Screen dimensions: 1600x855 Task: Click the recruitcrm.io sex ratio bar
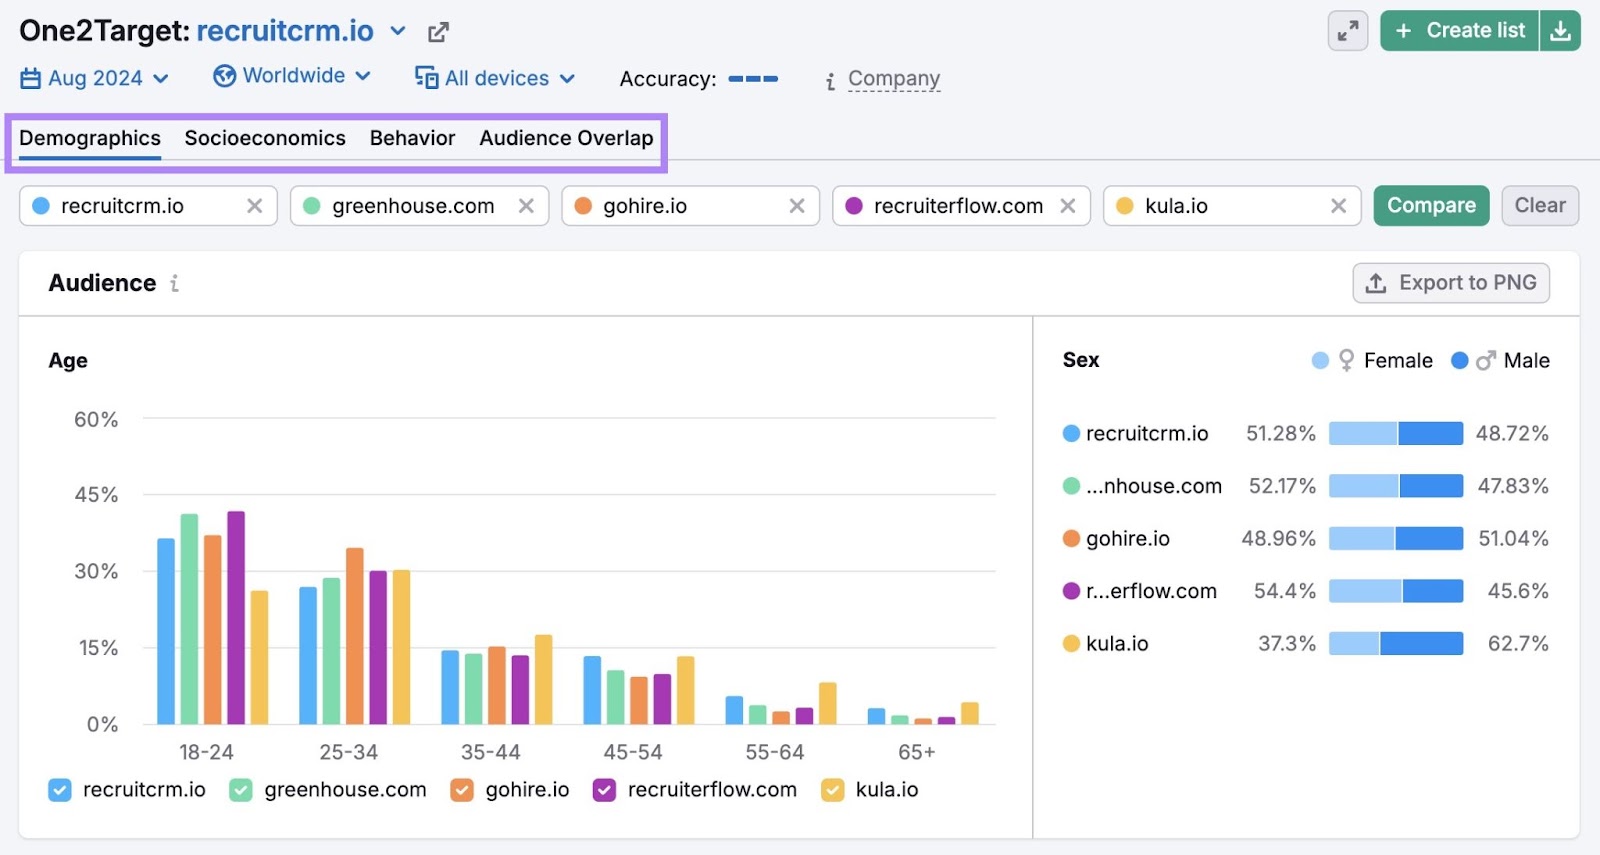(1396, 433)
